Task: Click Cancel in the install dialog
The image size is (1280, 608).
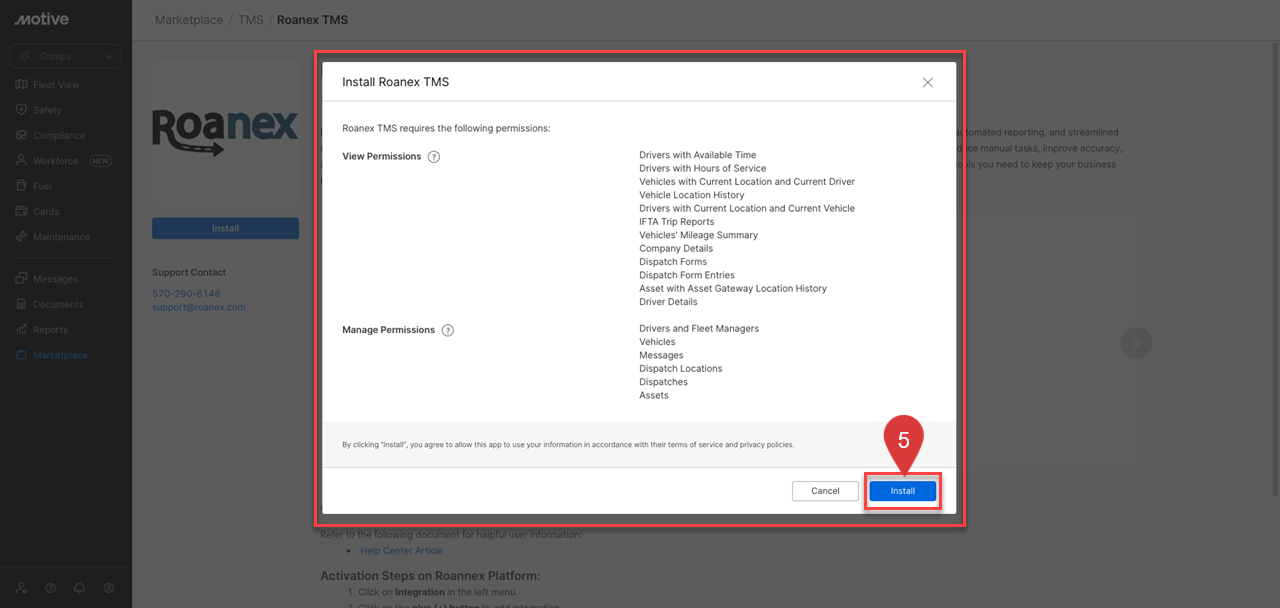Action: [825, 491]
